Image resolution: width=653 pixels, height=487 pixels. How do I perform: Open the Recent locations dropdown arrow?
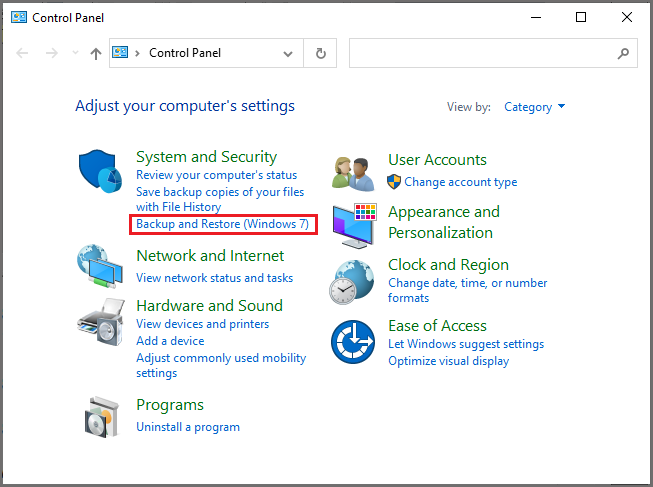75,52
